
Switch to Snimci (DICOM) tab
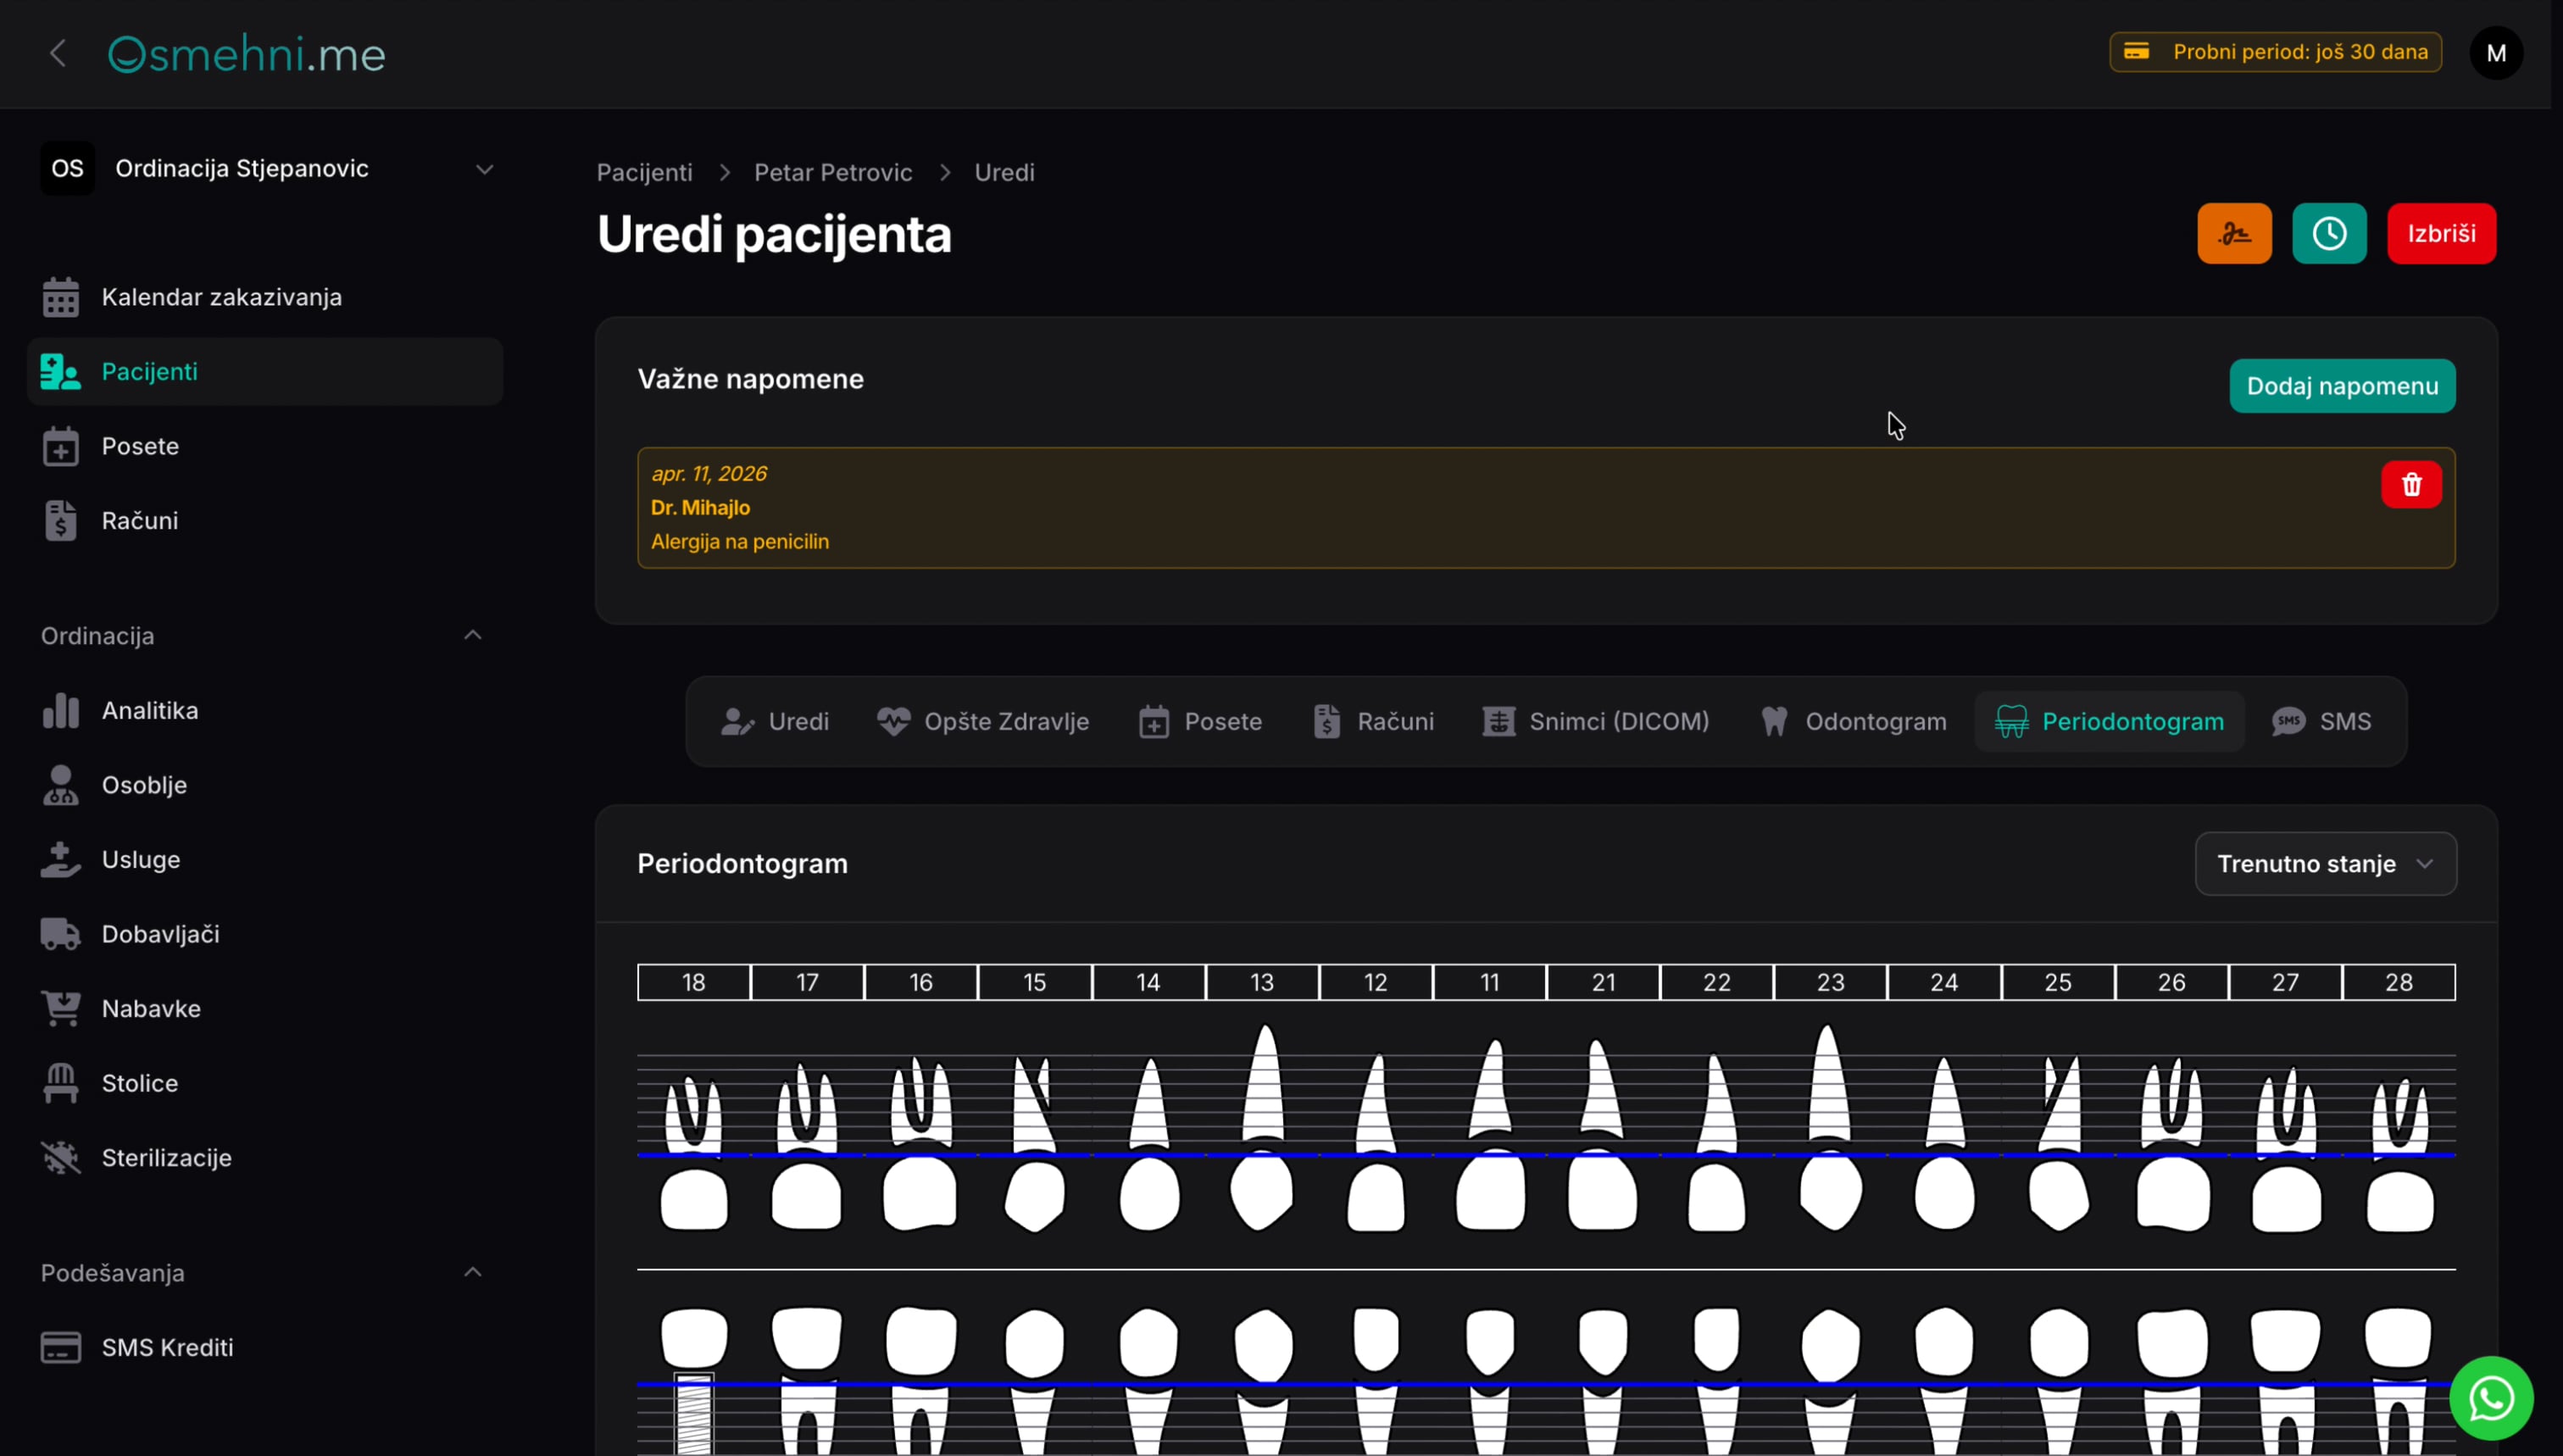point(1596,721)
